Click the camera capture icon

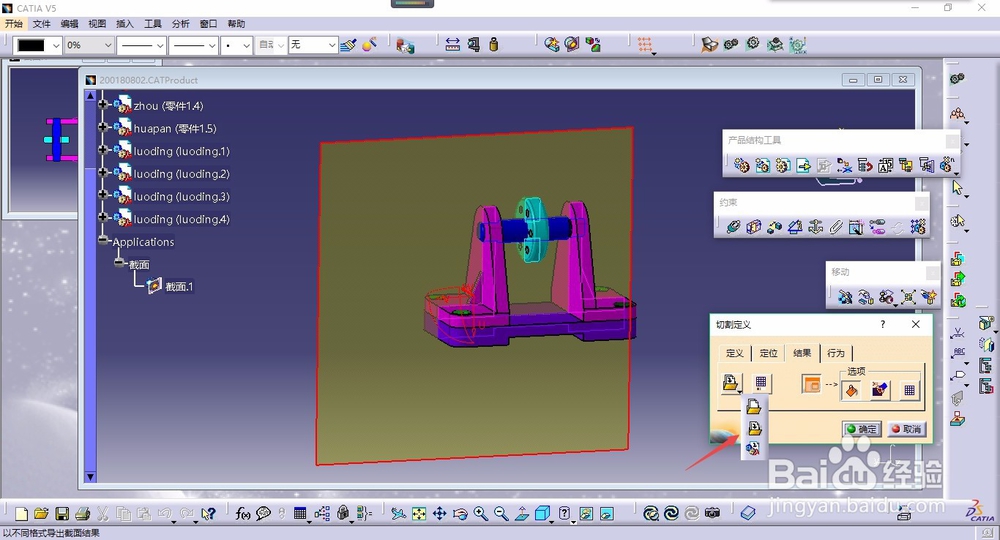pyautogui.click(x=712, y=513)
